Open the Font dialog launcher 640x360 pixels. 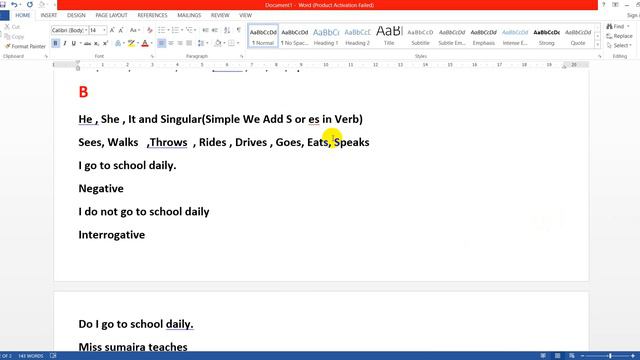tap(152, 56)
